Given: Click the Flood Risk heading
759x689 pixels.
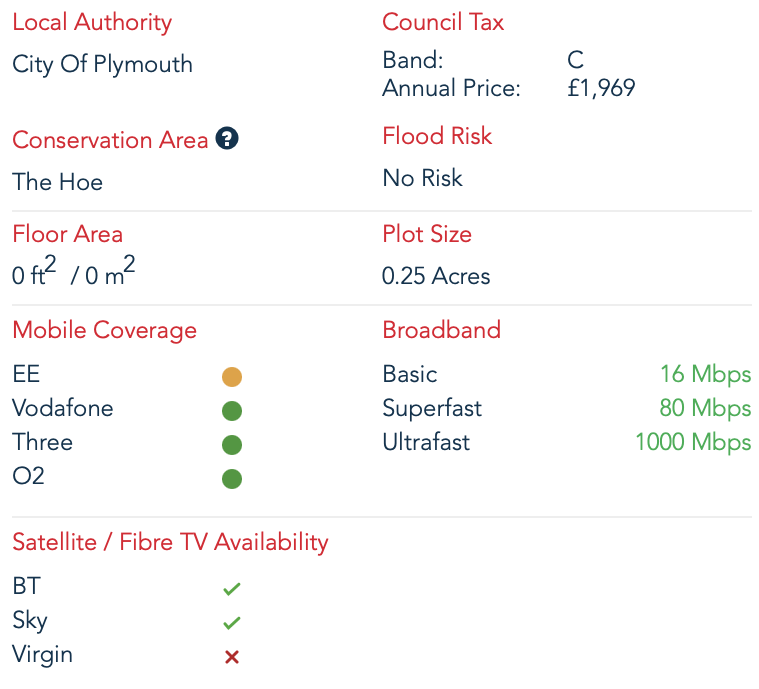Looking at the screenshot, I should click(437, 136).
